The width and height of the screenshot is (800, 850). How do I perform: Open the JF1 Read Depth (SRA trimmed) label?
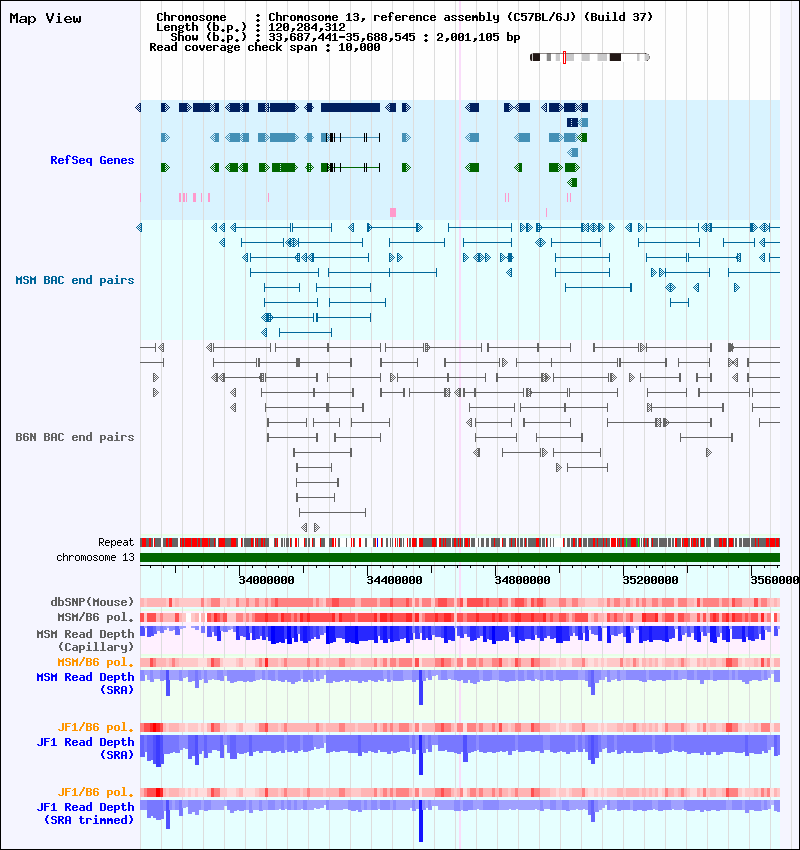click(85, 813)
